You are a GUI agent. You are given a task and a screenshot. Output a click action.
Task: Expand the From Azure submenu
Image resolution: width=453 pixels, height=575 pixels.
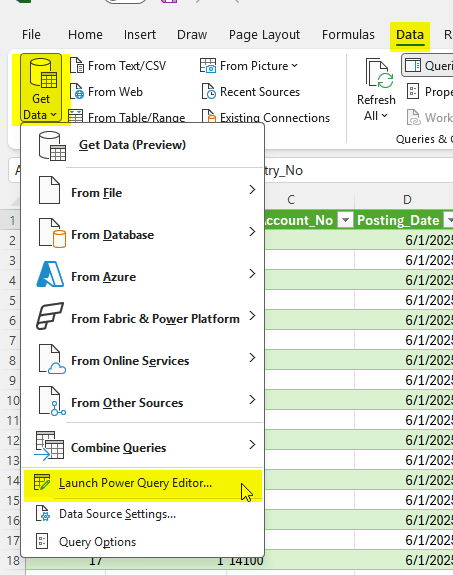coord(143,276)
